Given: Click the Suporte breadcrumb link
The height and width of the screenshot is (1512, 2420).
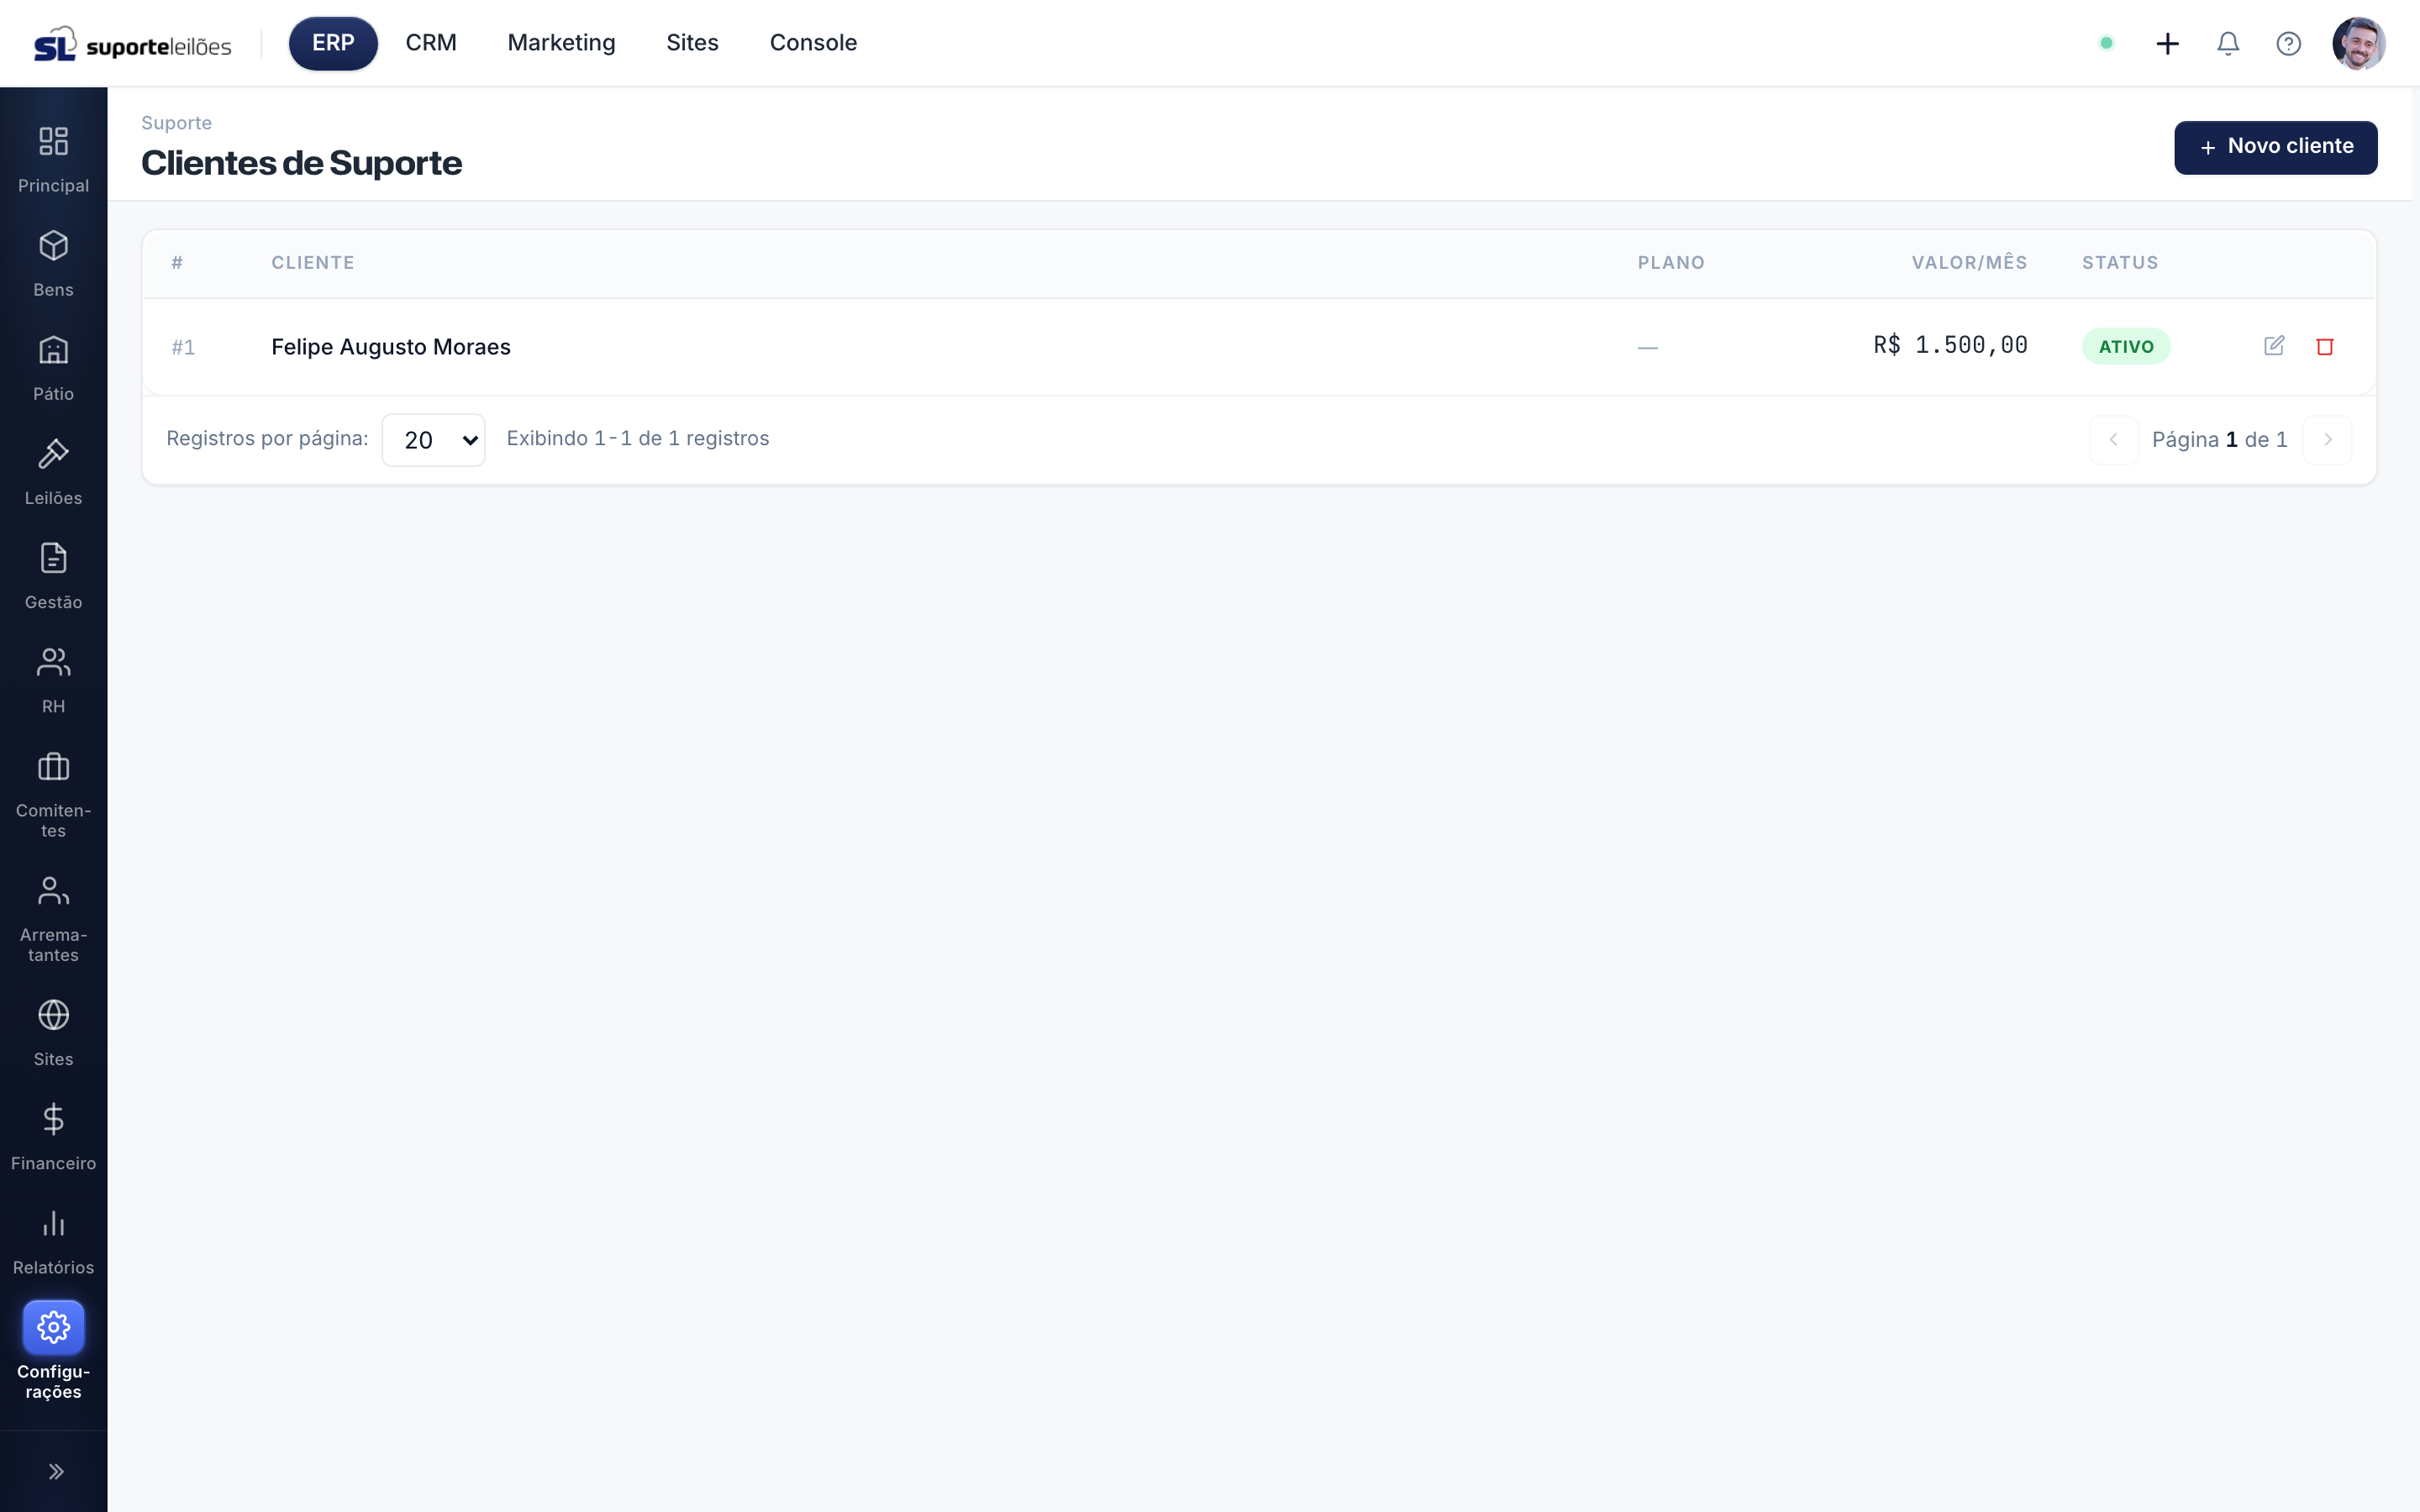Looking at the screenshot, I should coord(176,123).
